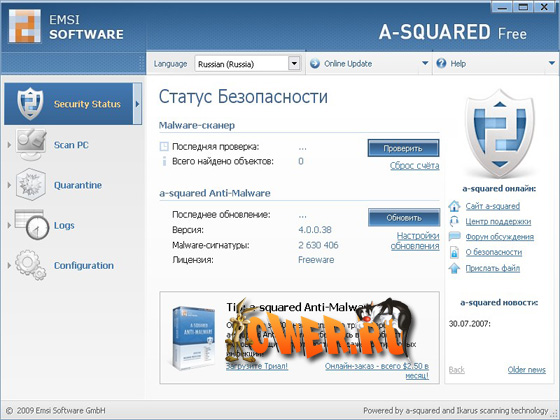Image resolution: width=560 pixels, height=420 pixels.
Task: Select the Security Status menu item
Action: pos(73,104)
